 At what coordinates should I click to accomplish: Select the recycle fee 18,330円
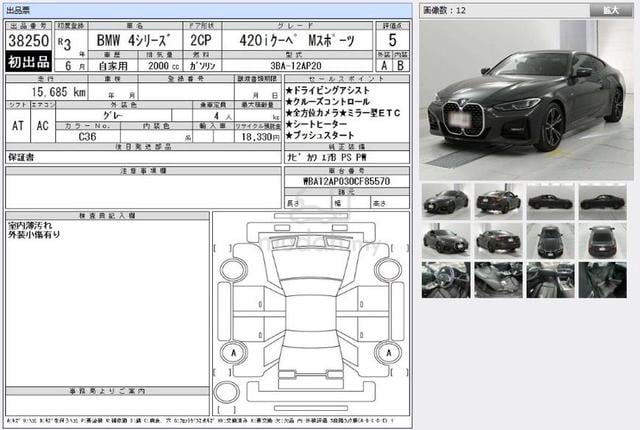260,137
